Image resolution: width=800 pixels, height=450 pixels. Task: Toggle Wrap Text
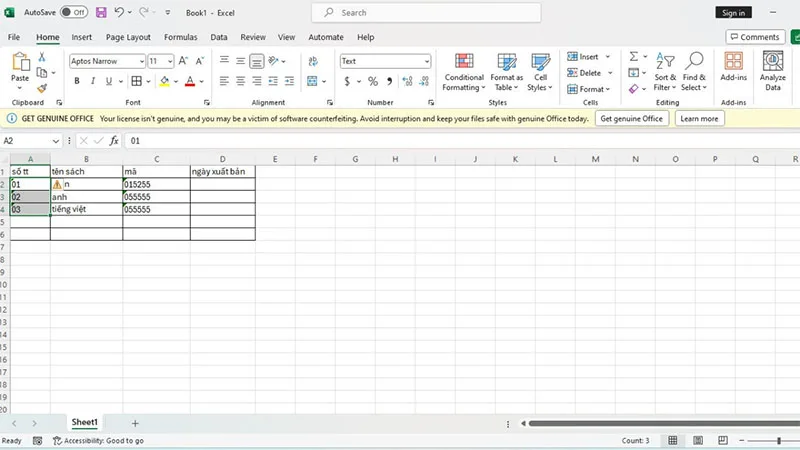[x=313, y=61]
